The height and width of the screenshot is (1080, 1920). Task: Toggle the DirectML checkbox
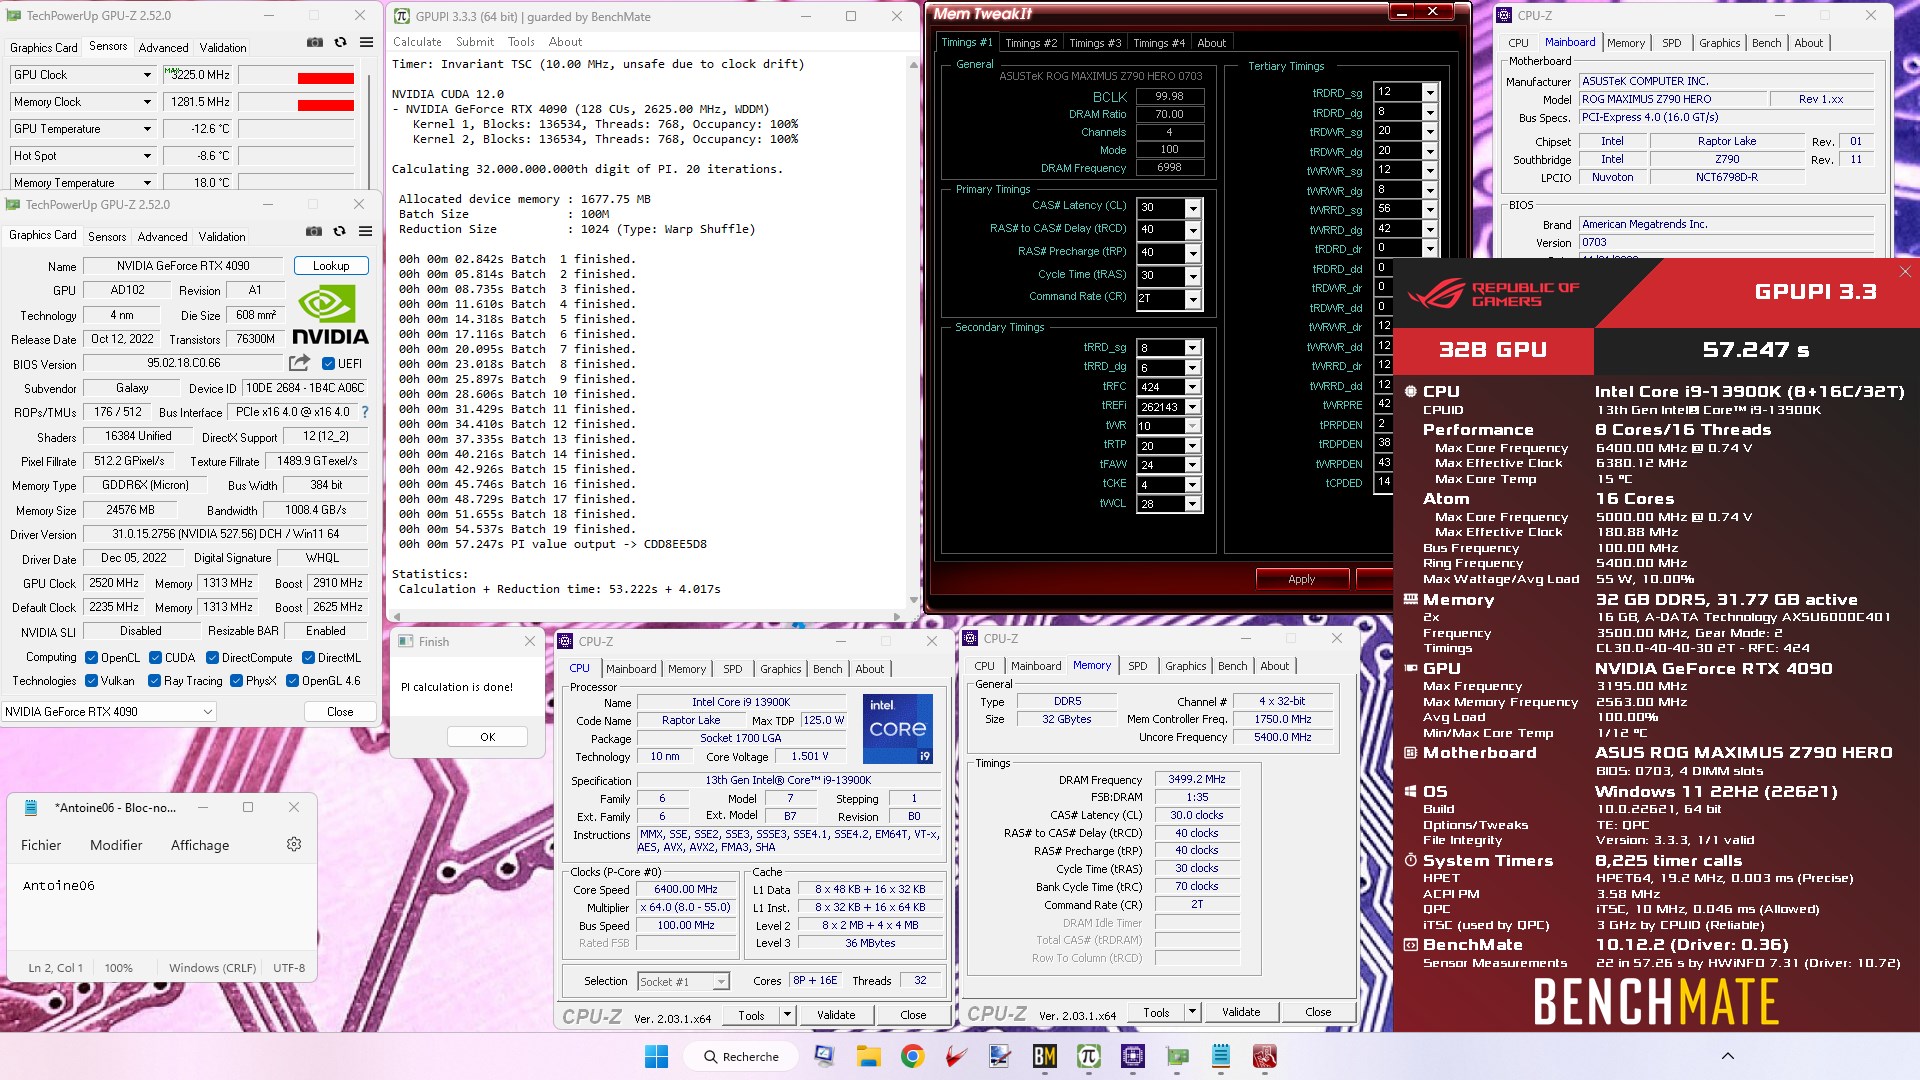(x=308, y=658)
